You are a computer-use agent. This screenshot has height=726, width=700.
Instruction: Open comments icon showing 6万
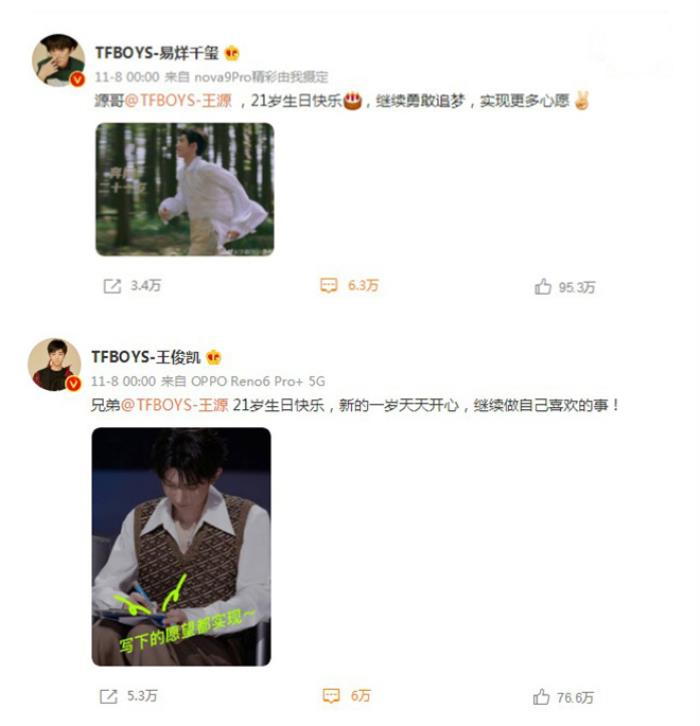point(331,695)
